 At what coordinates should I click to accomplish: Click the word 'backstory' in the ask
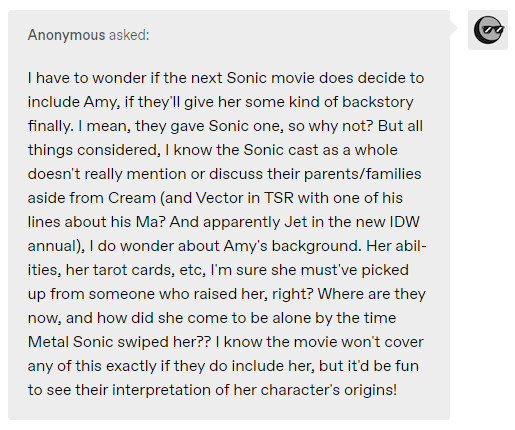click(x=378, y=102)
